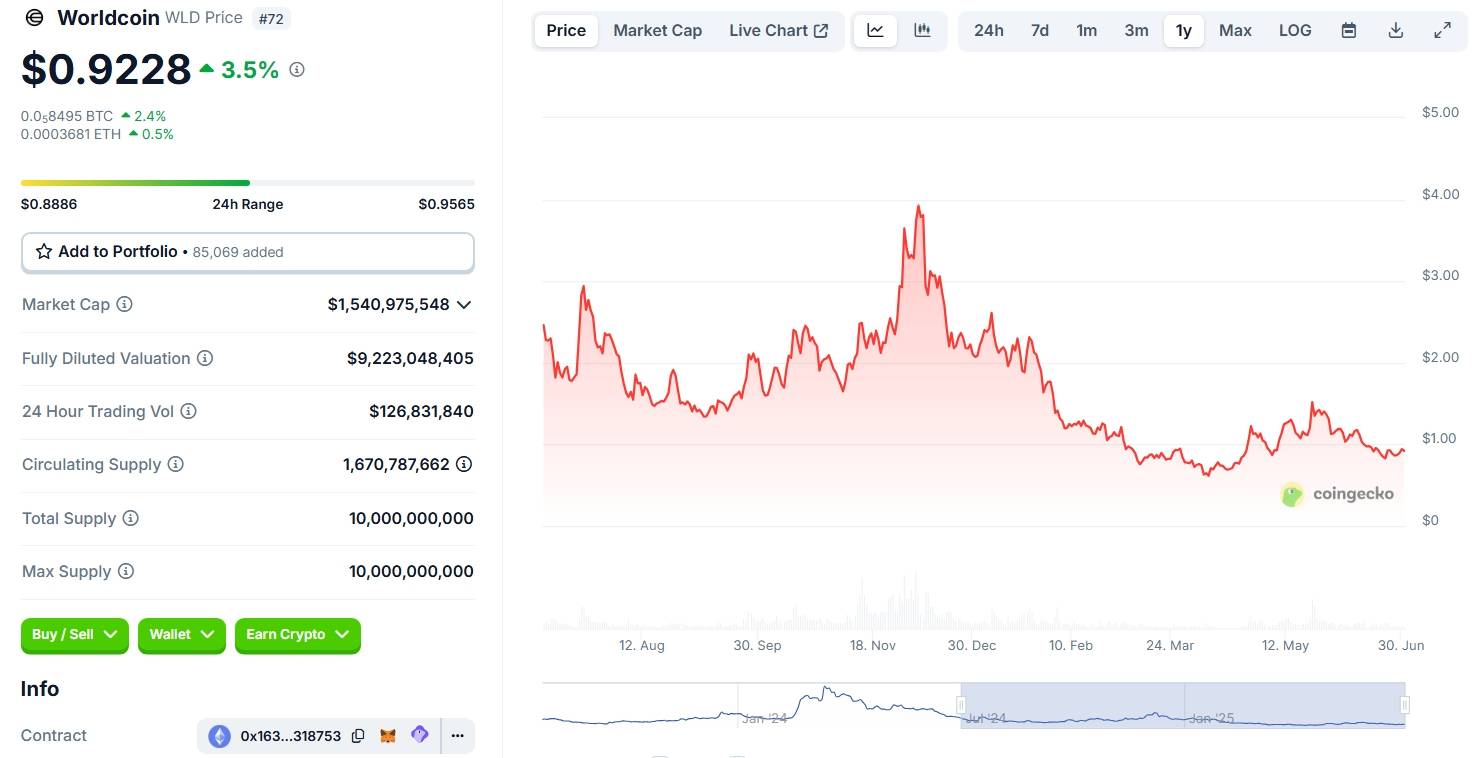Click the shaded range in navigator timeline
This screenshot has width=1481, height=758.
[x=1183, y=705]
